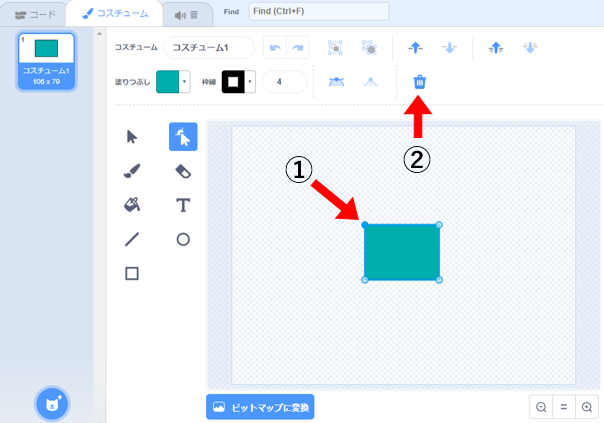Switch to the コスチューム tab
604x423 pixels.
click(115, 14)
